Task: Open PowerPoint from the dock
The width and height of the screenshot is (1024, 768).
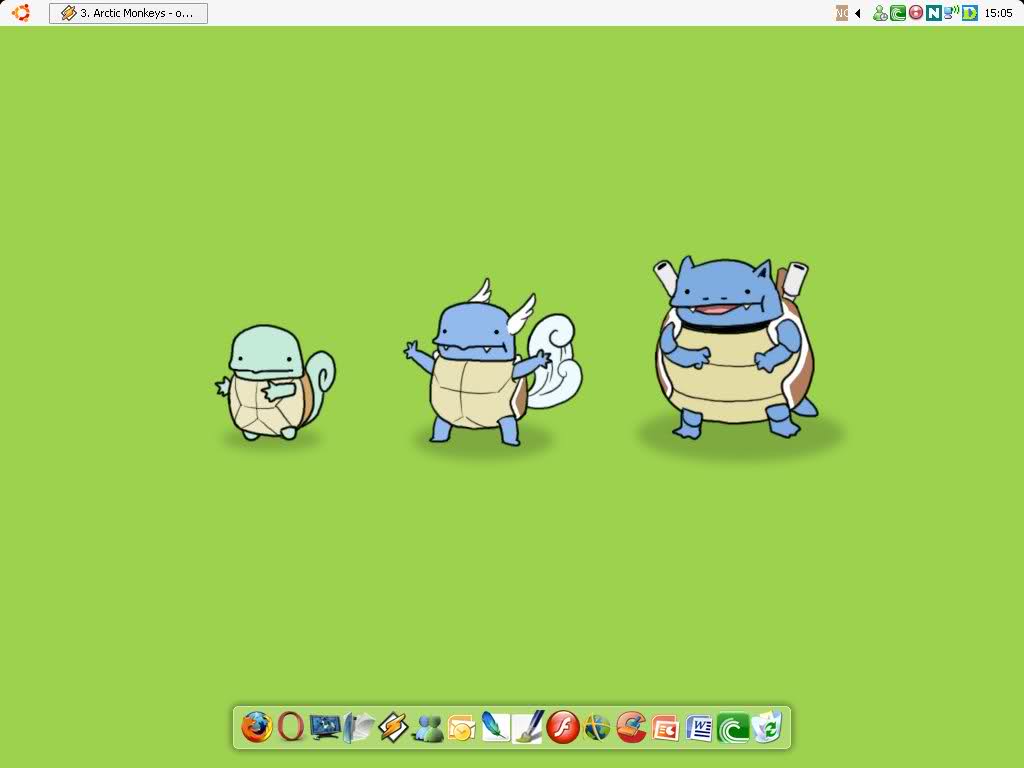Action: tap(665, 728)
